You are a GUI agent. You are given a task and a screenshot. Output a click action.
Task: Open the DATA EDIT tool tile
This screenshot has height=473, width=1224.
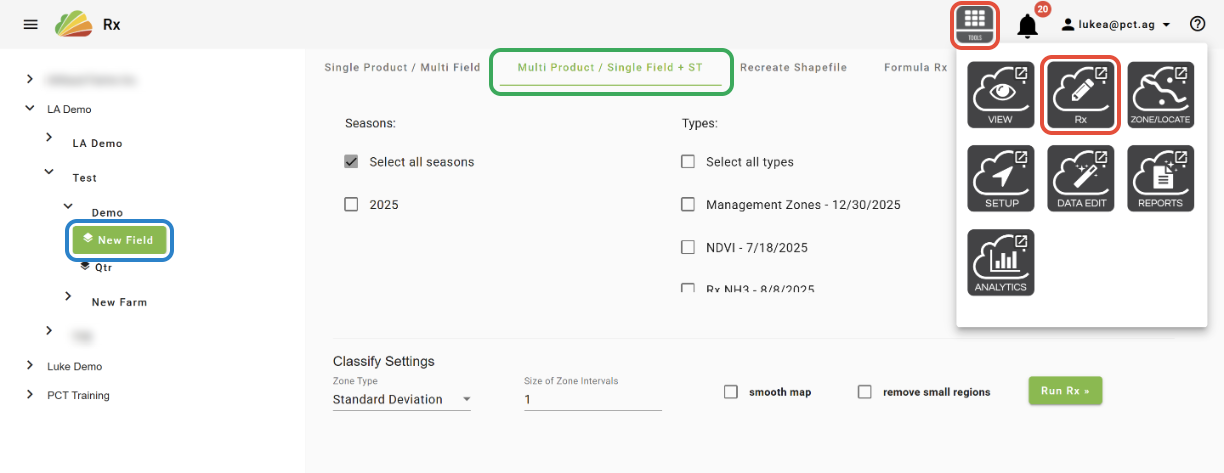click(x=1080, y=179)
